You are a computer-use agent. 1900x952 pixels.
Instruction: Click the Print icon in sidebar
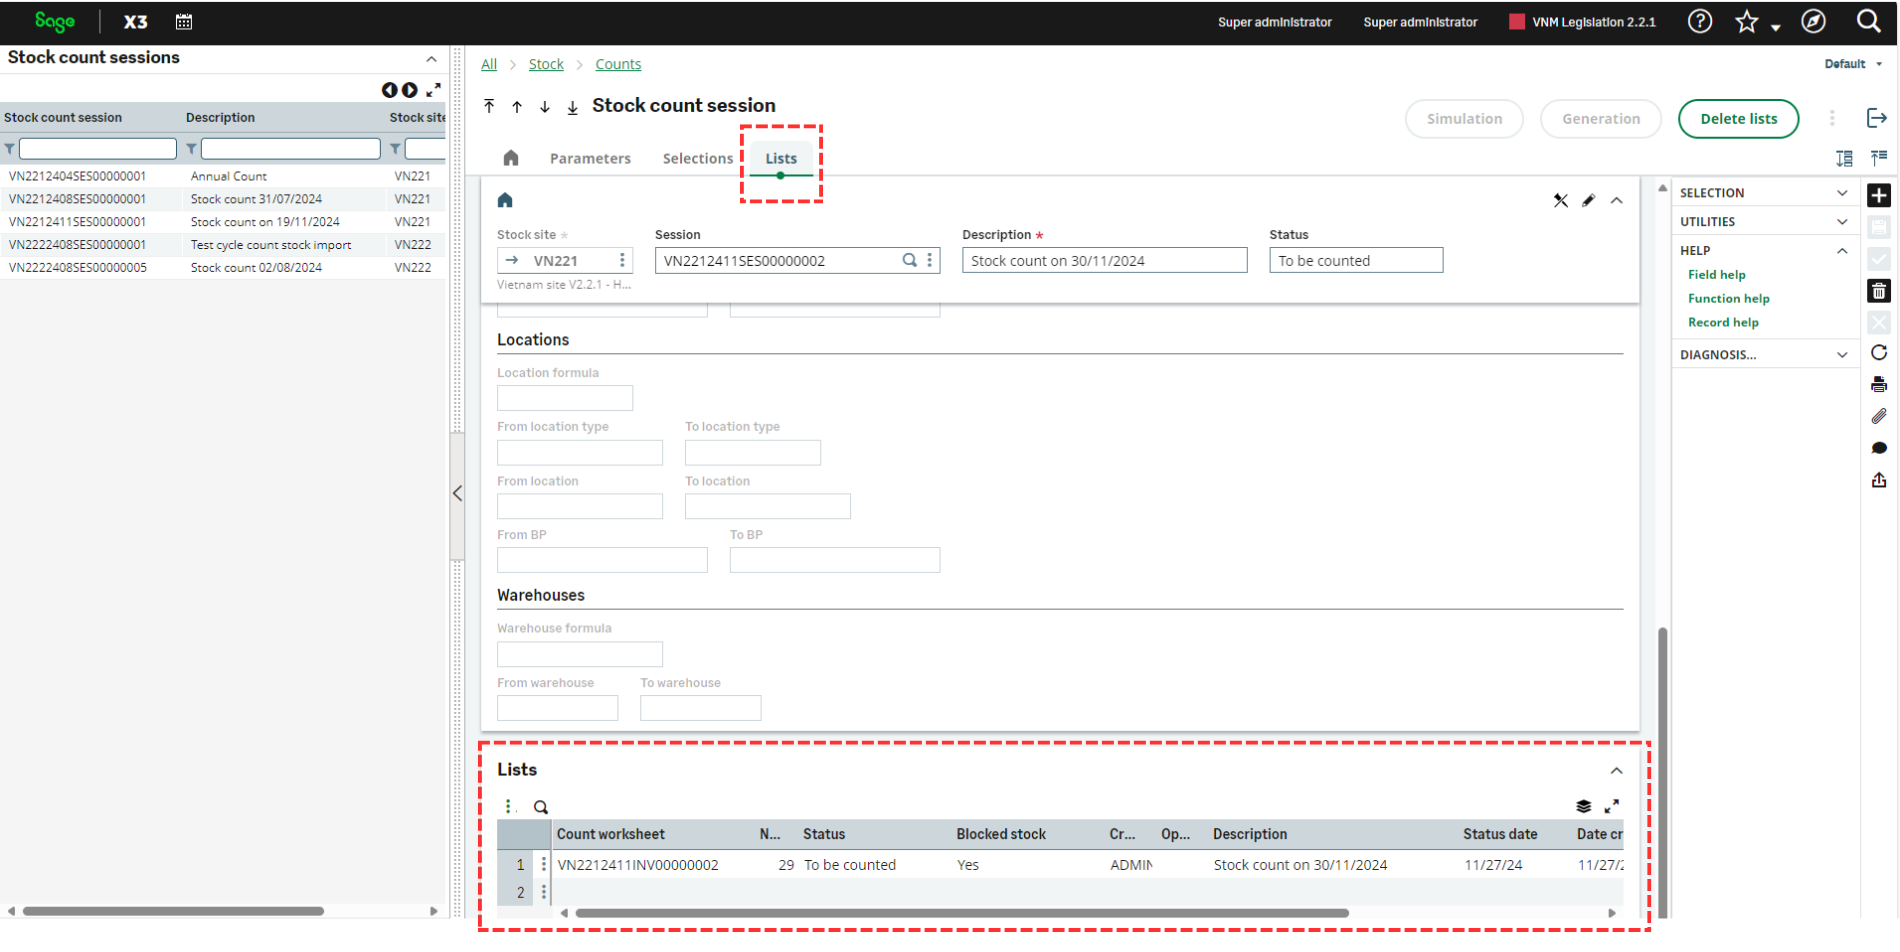pyautogui.click(x=1879, y=384)
